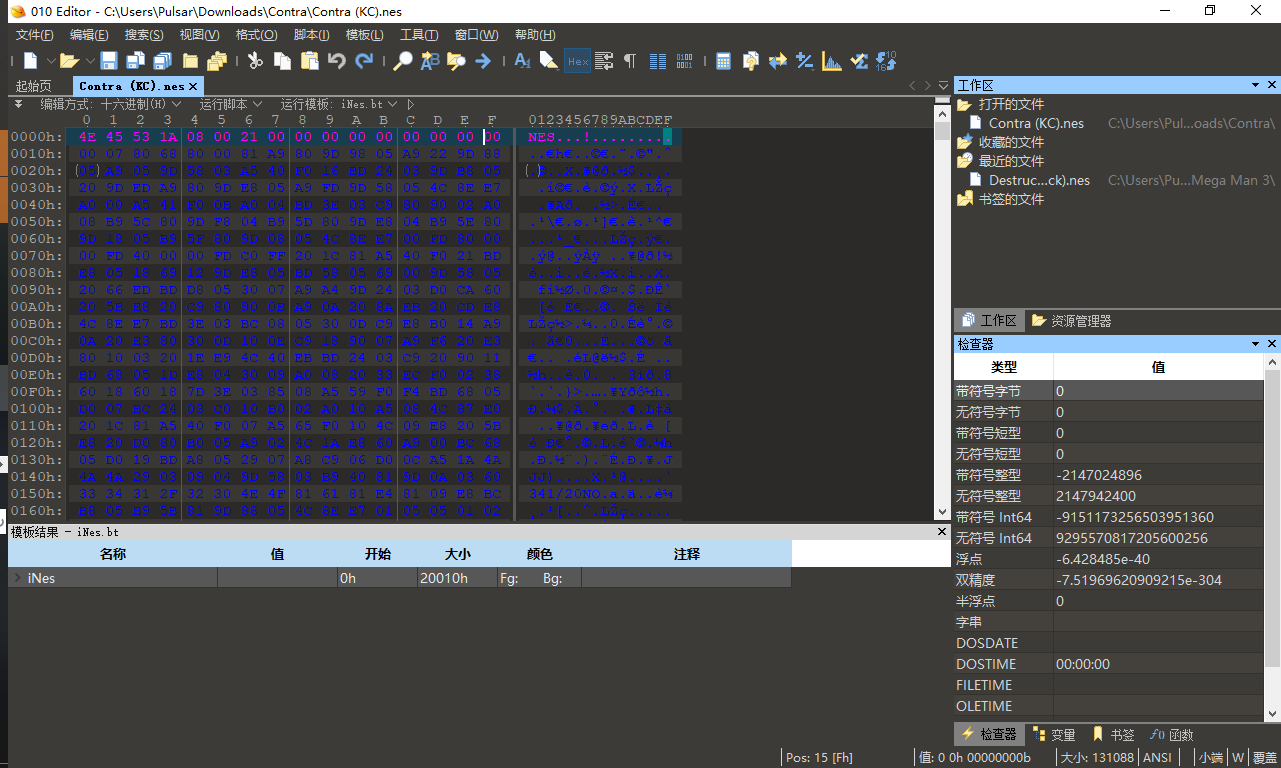This screenshot has width=1281, height=768.
Task: Toggle the Hex edit mode button
Action: click(x=577, y=61)
